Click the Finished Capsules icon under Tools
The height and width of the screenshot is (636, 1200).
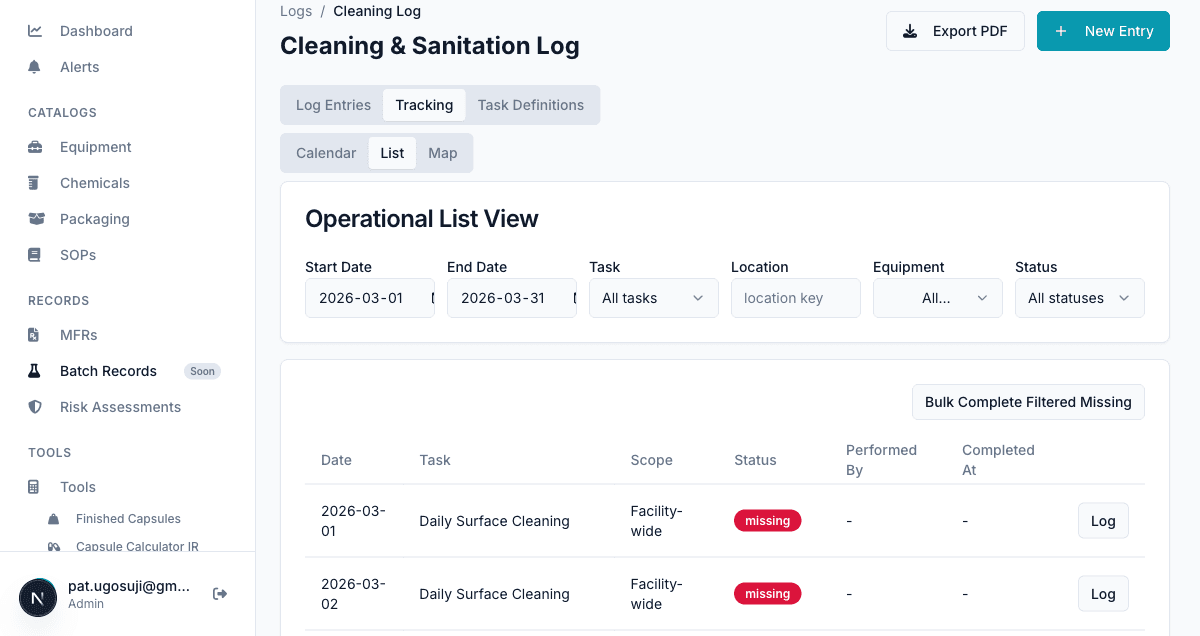tap(56, 518)
